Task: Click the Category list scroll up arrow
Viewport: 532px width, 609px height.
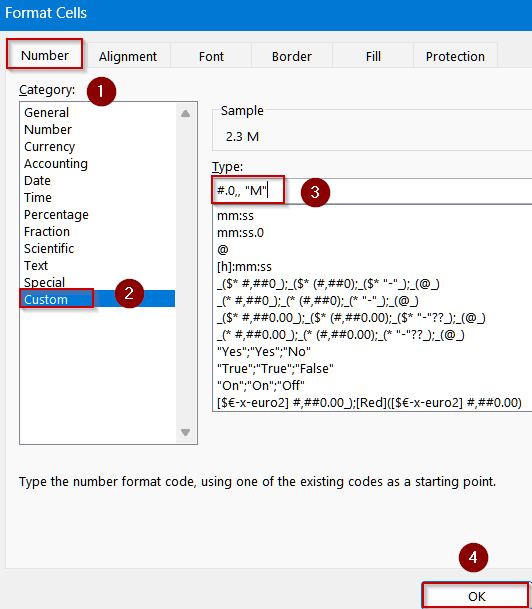Action: coord(186,113)
